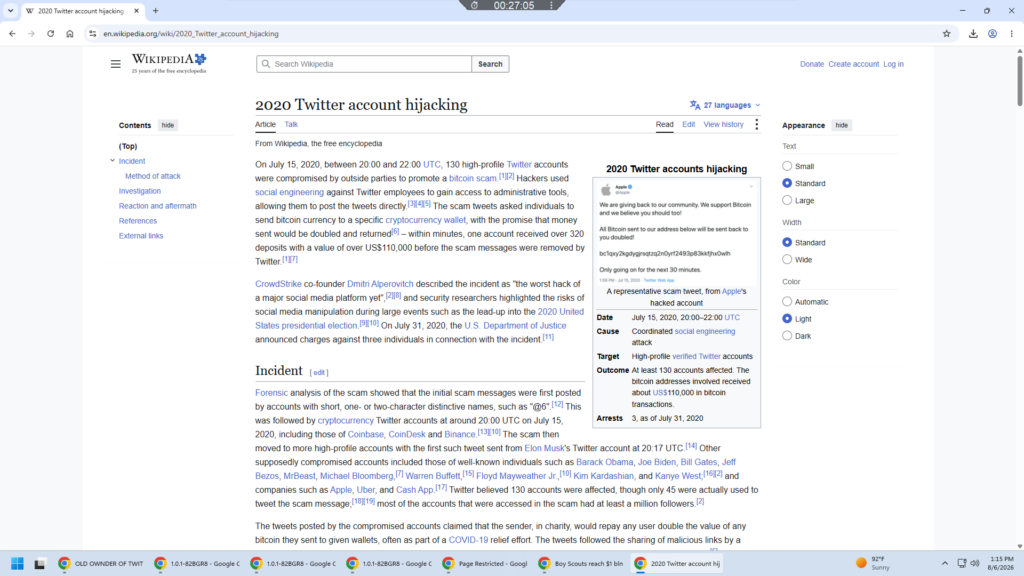
Task: Open weather widget showing 92°F
Action: 873,564
